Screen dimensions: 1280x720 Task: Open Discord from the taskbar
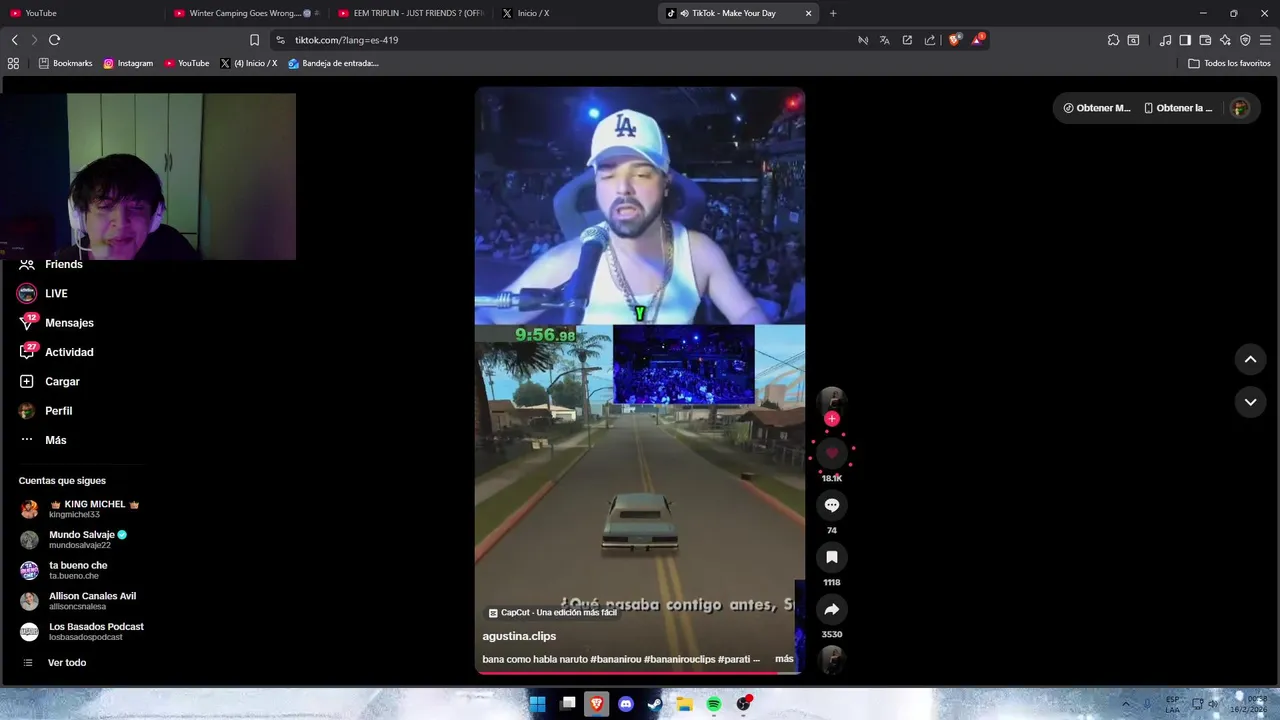626,704
